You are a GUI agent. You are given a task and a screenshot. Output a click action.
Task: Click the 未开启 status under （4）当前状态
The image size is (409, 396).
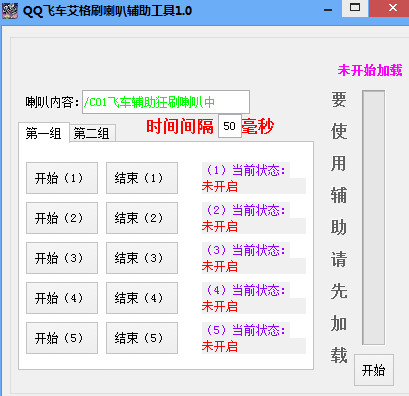pyautogui.click(x=220, y=306)
